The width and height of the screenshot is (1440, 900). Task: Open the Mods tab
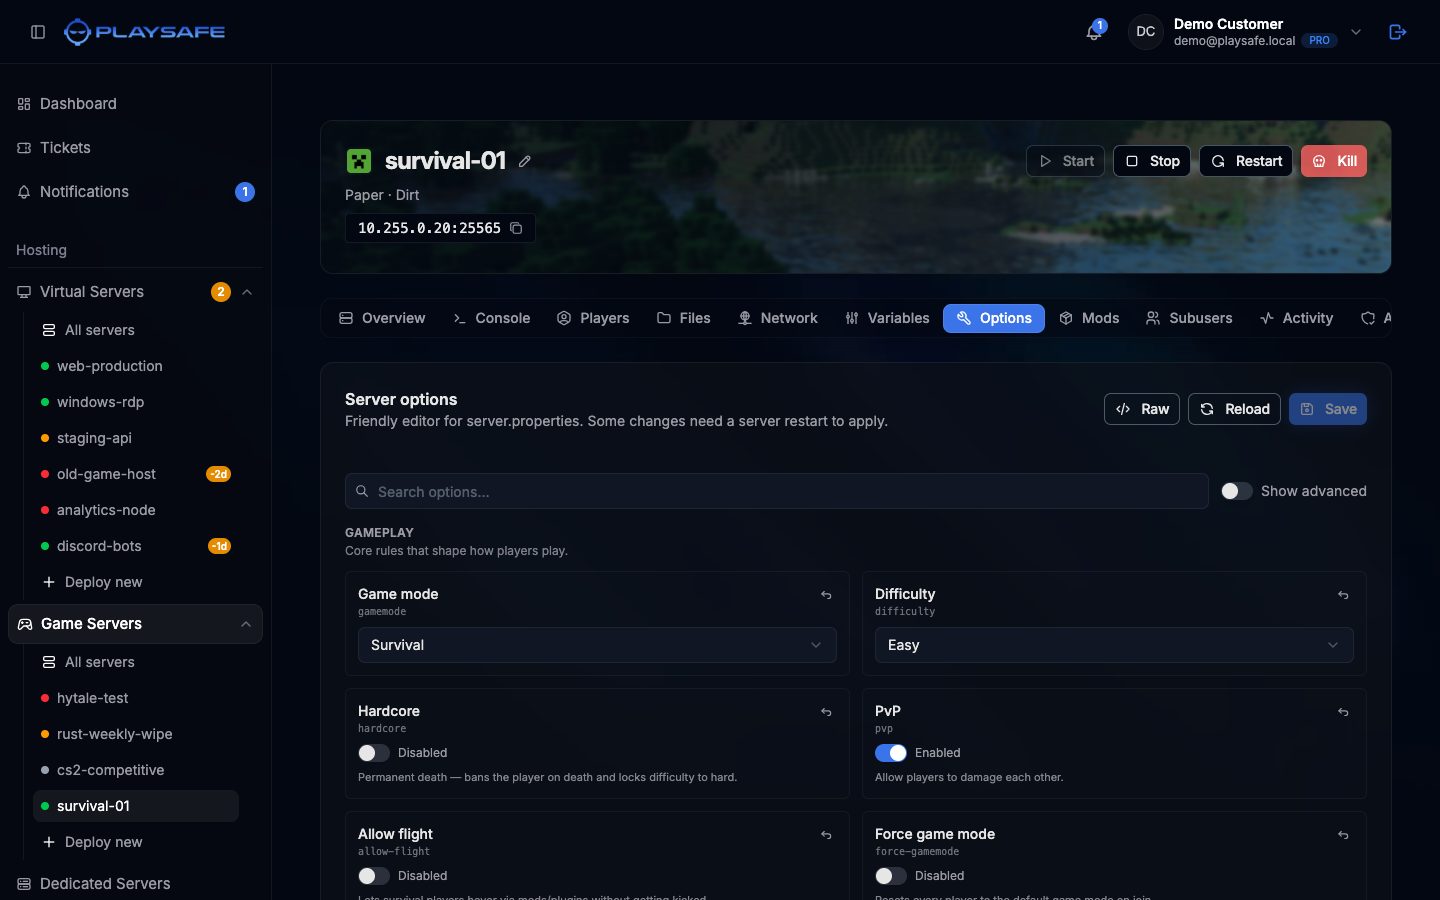[1089, 318]
